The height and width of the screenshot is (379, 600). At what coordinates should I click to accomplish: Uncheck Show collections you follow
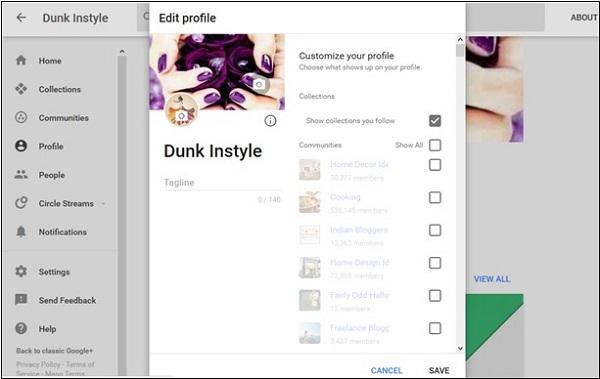point(435,121)
